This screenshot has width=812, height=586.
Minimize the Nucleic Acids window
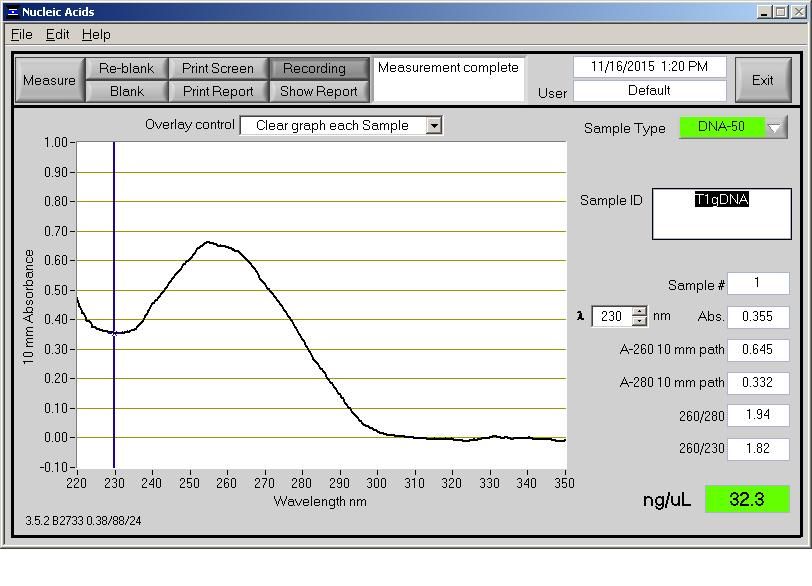763,11
